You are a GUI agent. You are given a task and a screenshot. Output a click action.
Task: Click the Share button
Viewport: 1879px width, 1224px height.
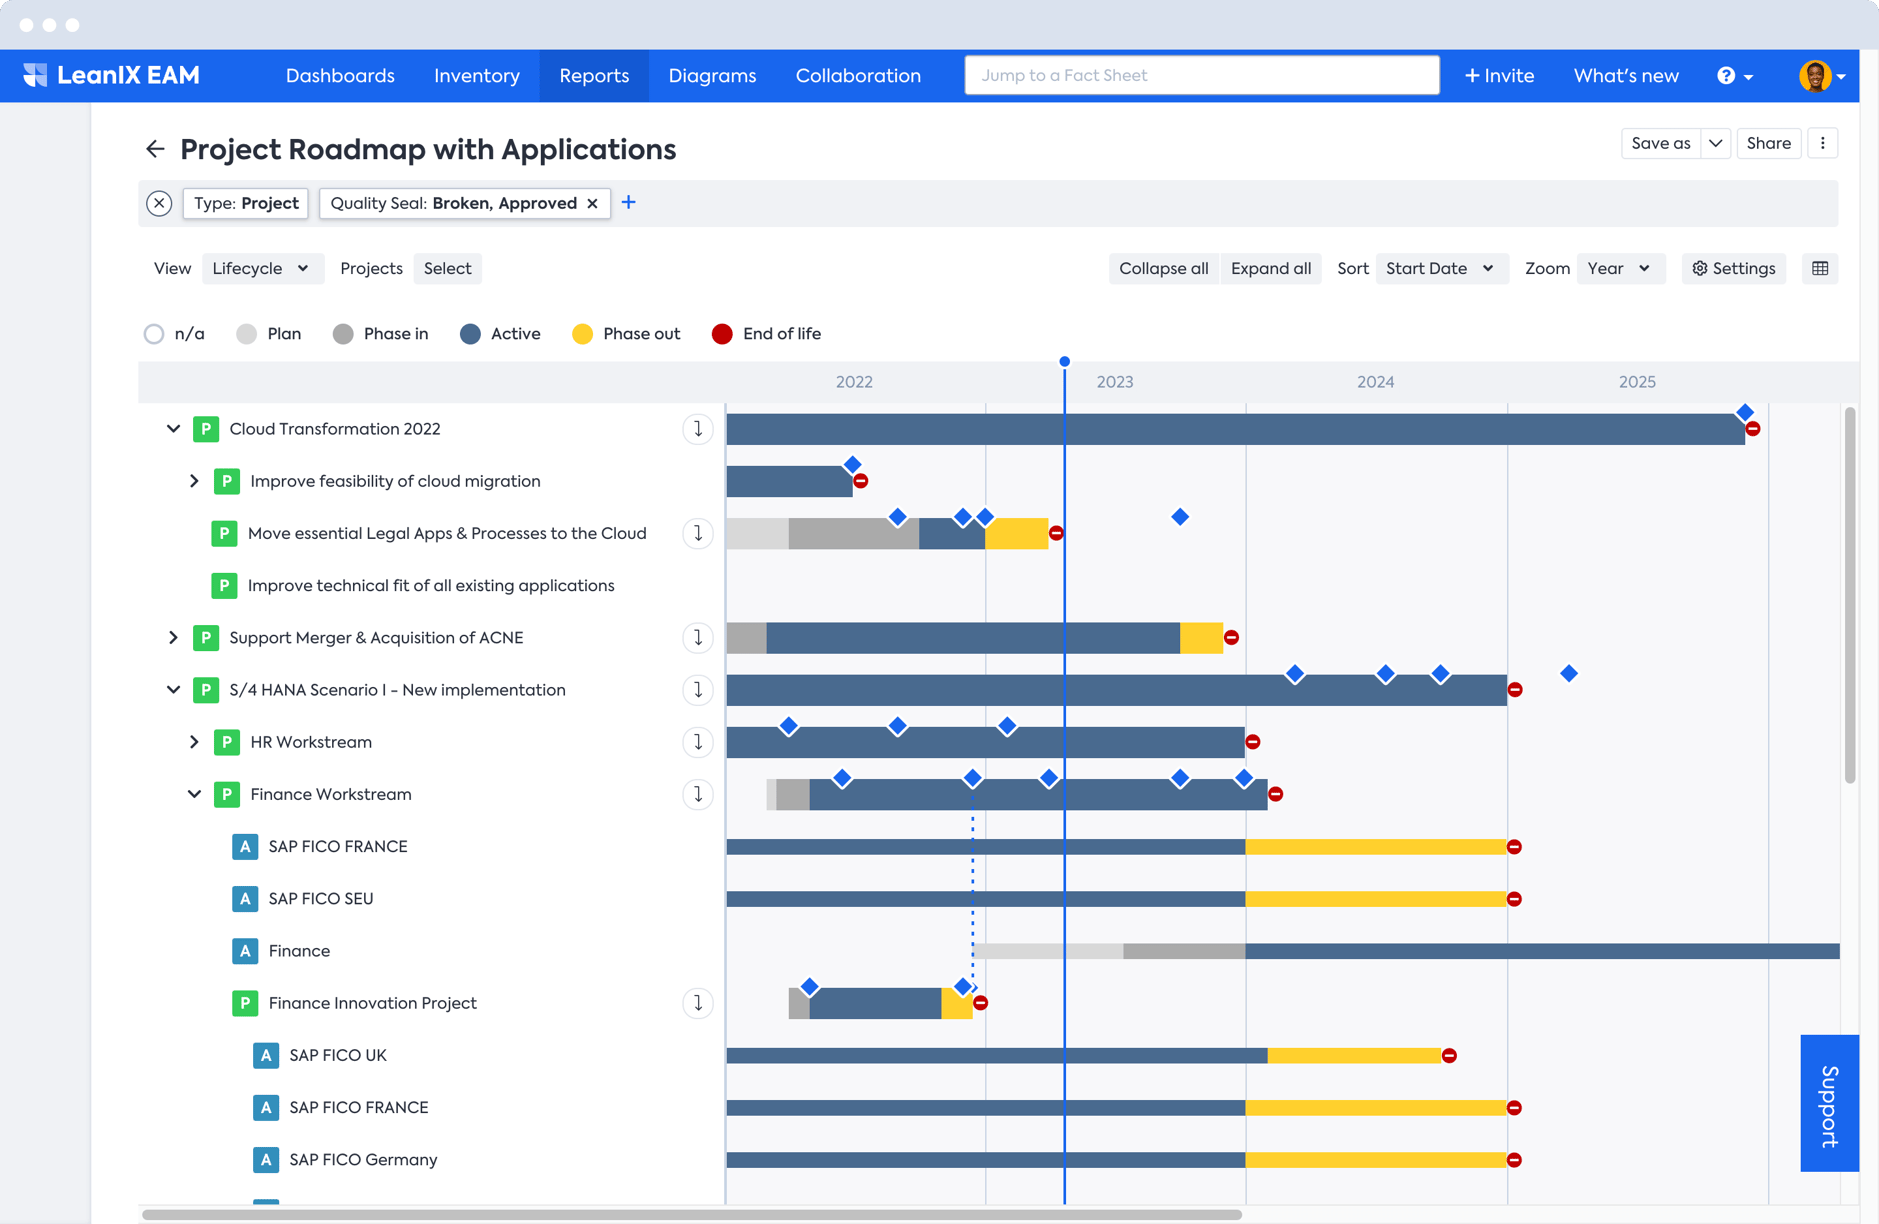1767,143
